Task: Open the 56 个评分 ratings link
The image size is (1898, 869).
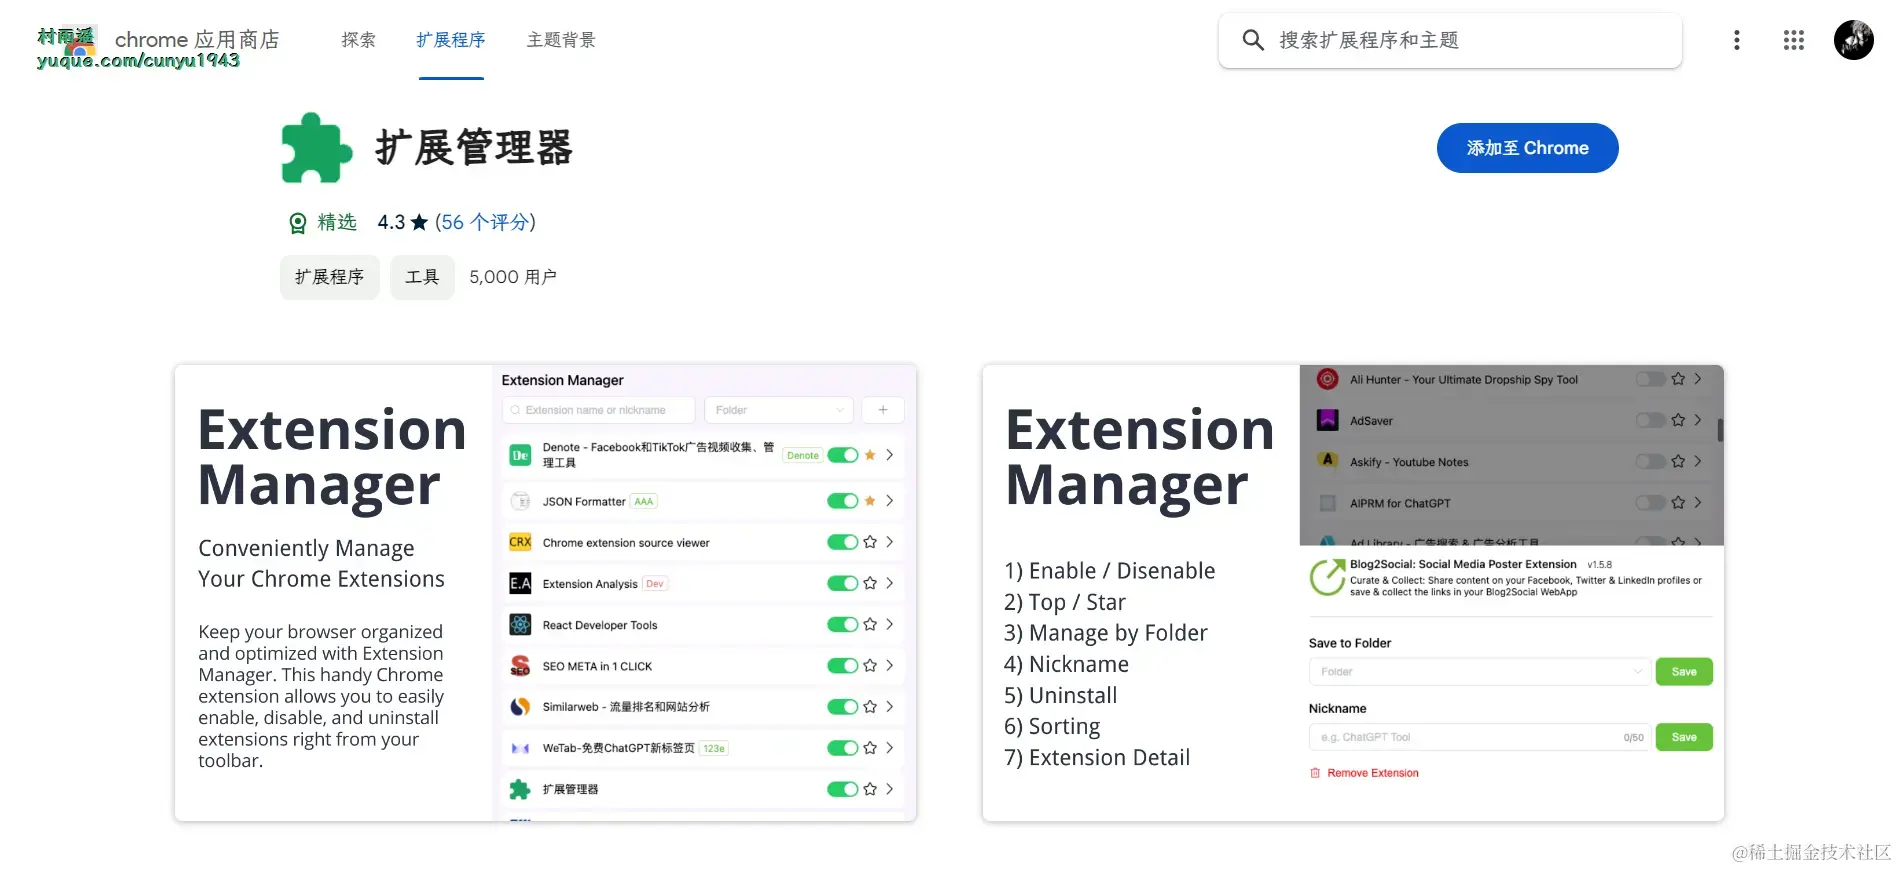Action: [x=485, y=222]
